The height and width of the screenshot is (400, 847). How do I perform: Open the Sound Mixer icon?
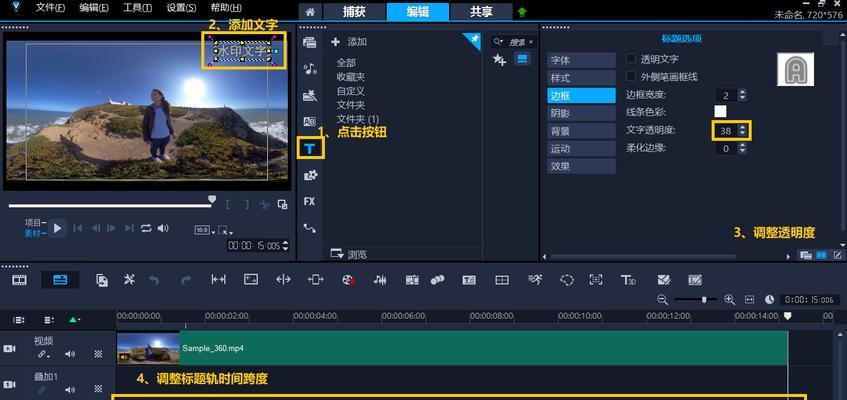click(380, 280)
